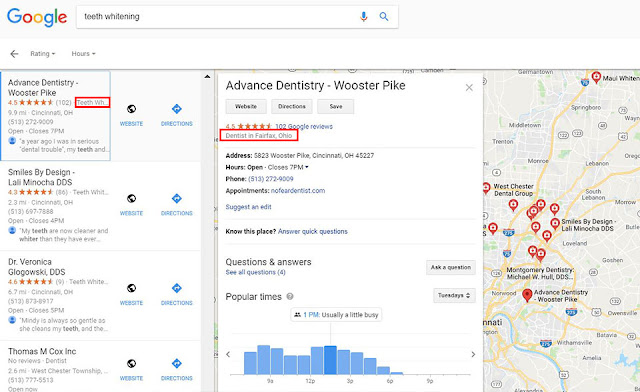Click the up arrow of the results scrollbar
The height and width of the screenshot is (392, 640).
tap(207, 77)
